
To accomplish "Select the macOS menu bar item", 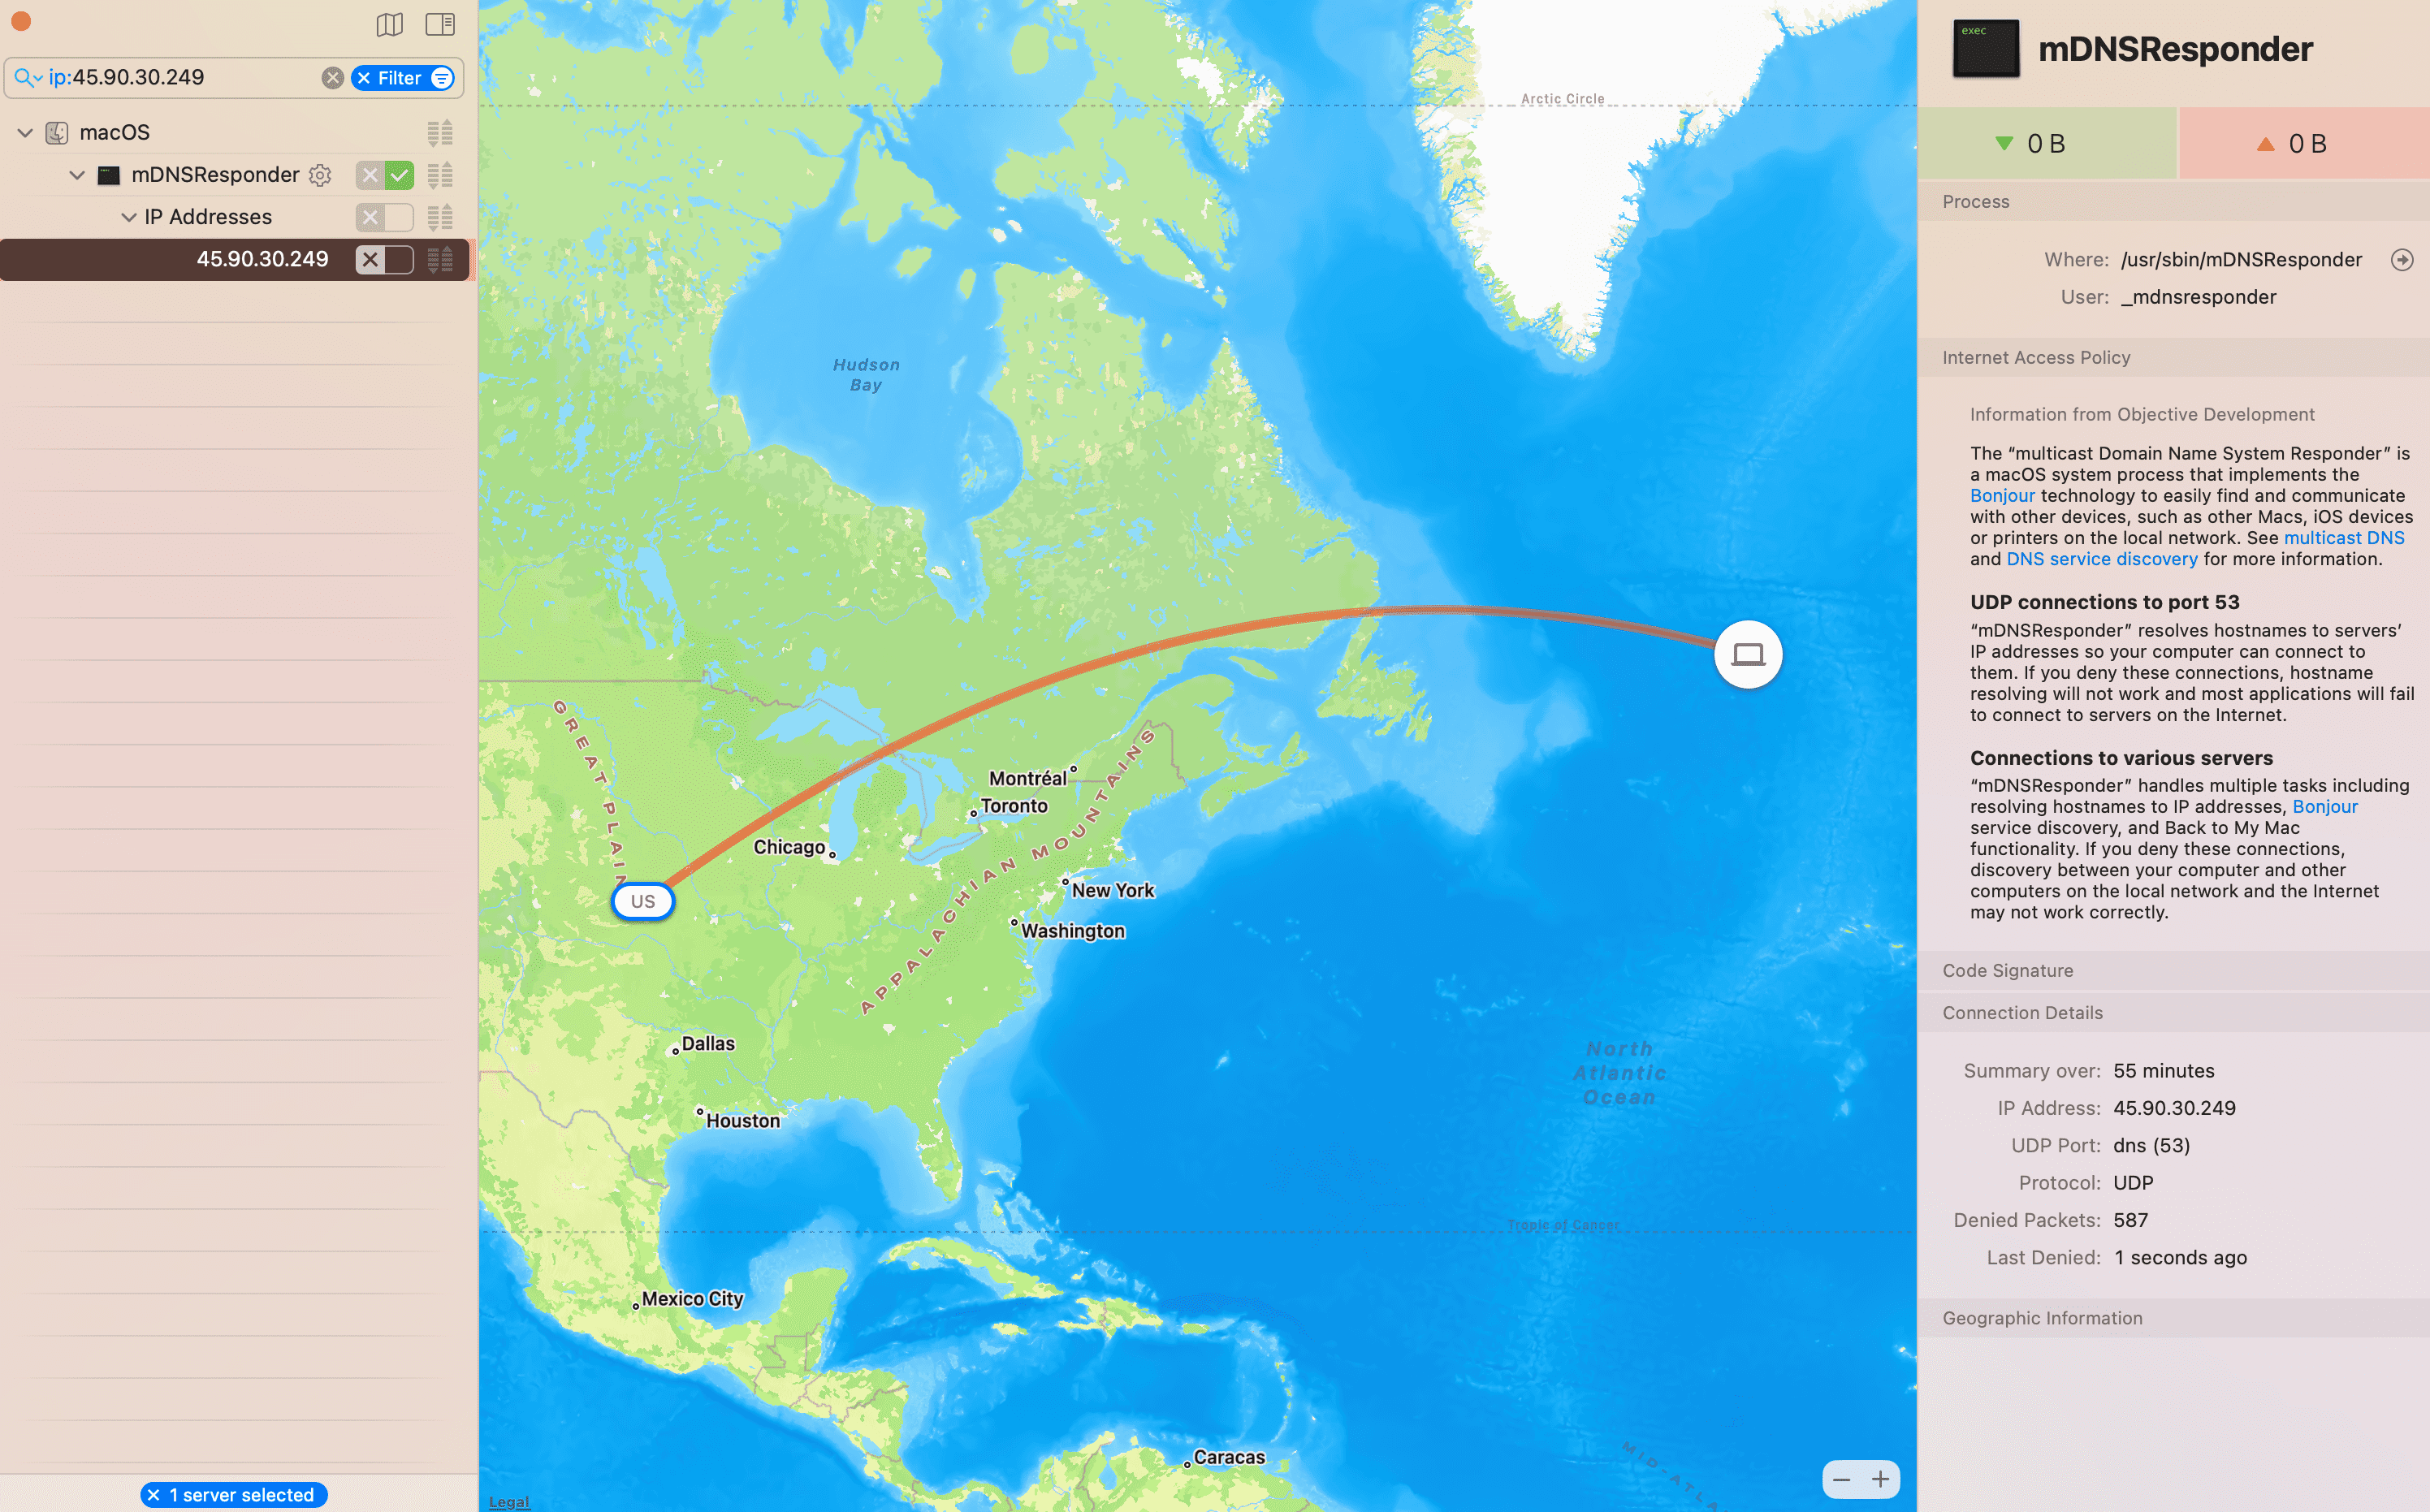I will pyautogui.click(x=113, y=131).
